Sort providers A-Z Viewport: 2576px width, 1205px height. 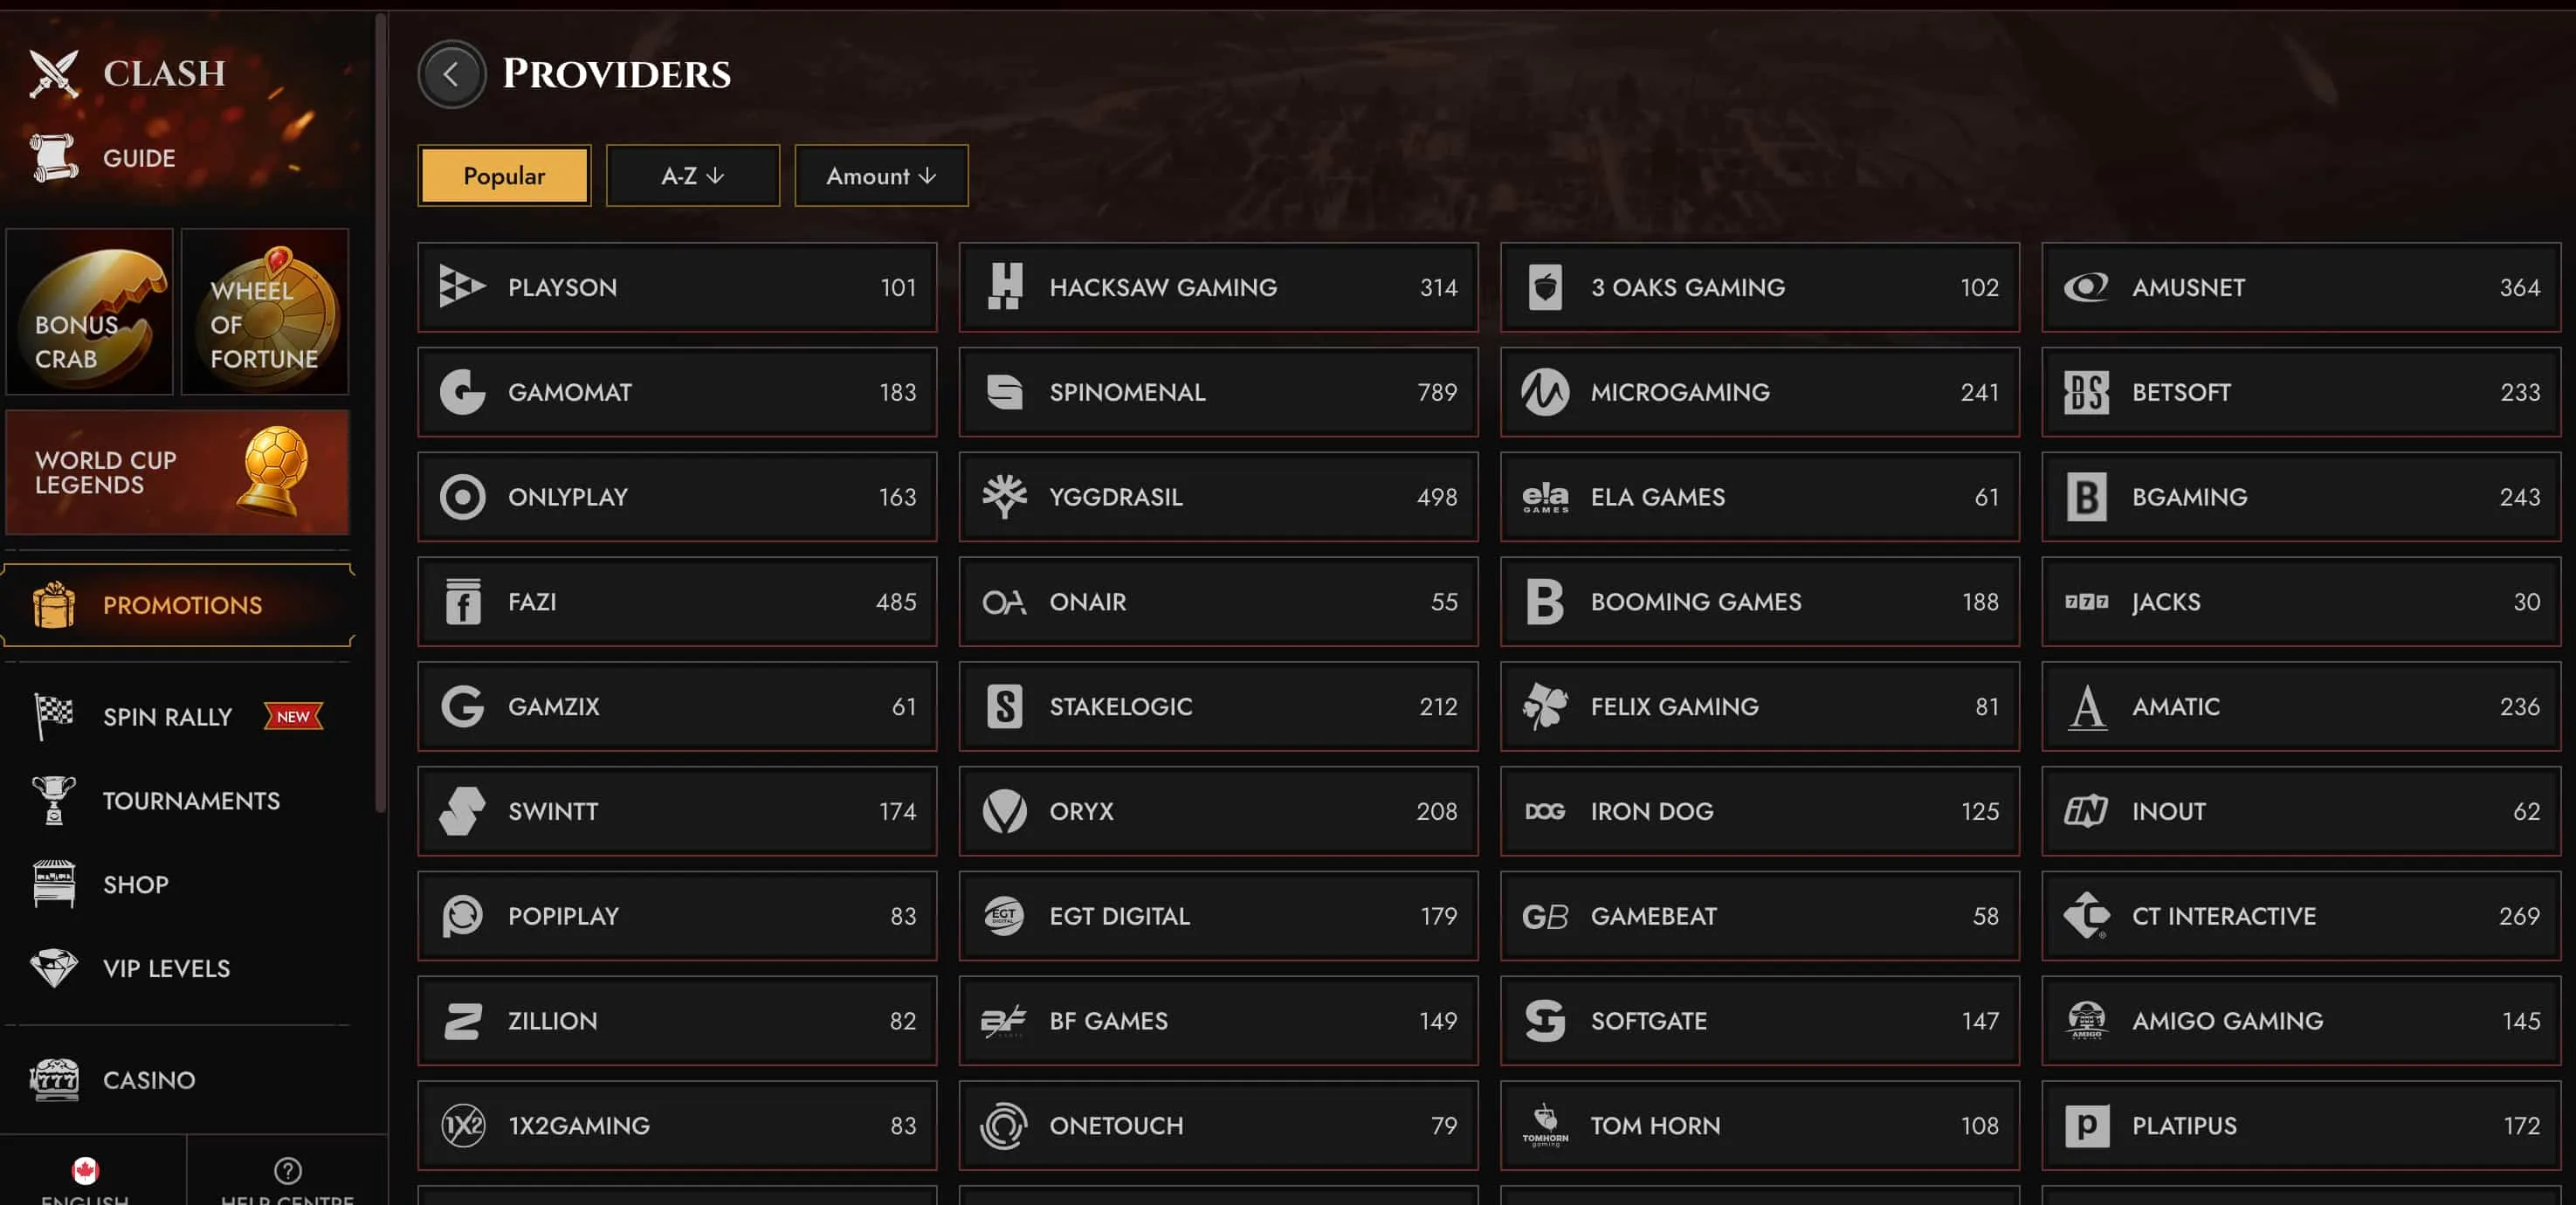[x=692, y=176]
